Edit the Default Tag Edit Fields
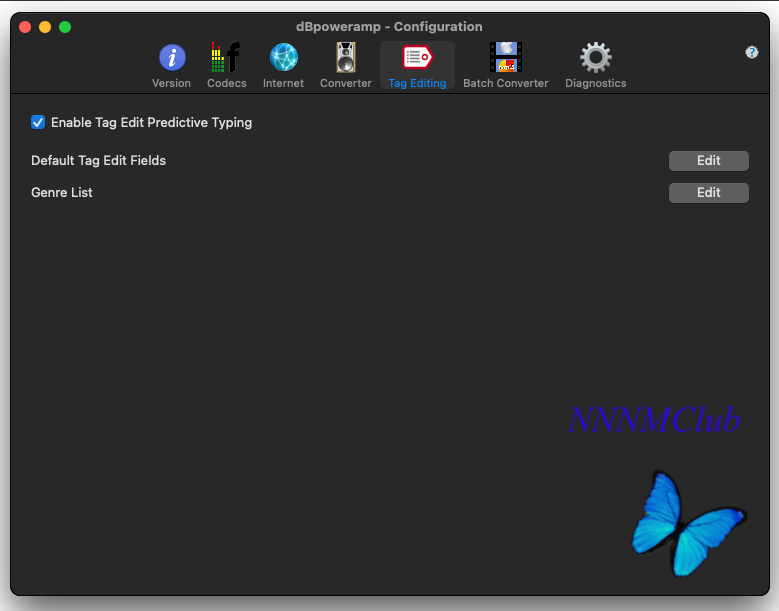The width and height of the screenshot is (779, 611). pos(708,161)
